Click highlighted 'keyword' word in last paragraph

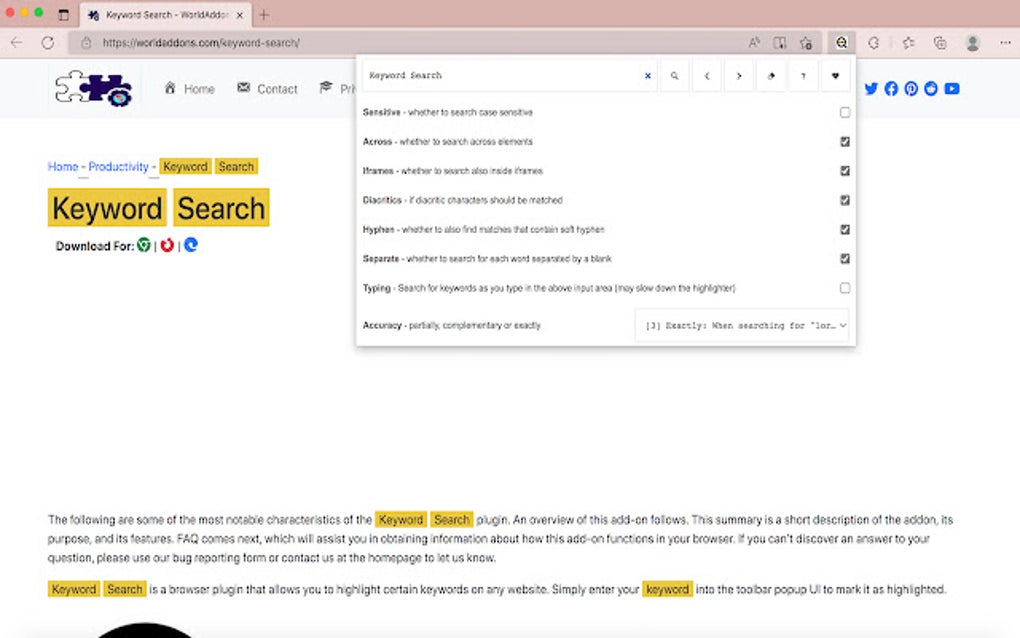click(x=667, y=589)
